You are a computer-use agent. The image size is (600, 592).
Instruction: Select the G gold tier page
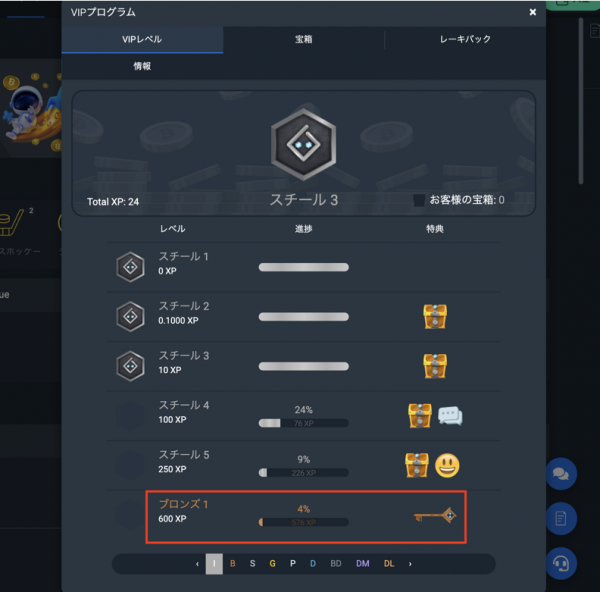(272, 564)
